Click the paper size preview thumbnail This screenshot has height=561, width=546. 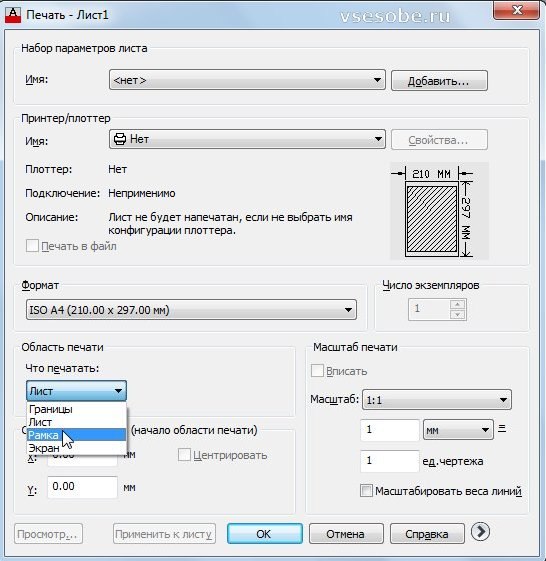(x=439, y=211)
